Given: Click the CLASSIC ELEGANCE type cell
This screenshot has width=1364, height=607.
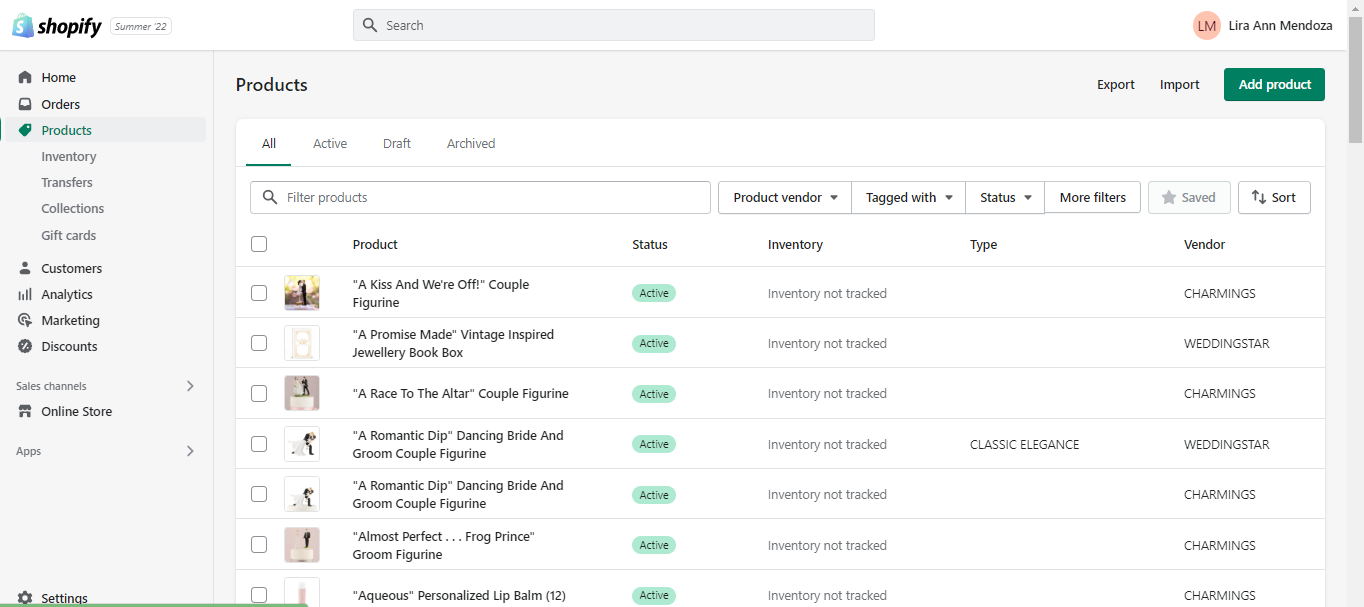Looking at the screenshot, I should (1025, 444).
